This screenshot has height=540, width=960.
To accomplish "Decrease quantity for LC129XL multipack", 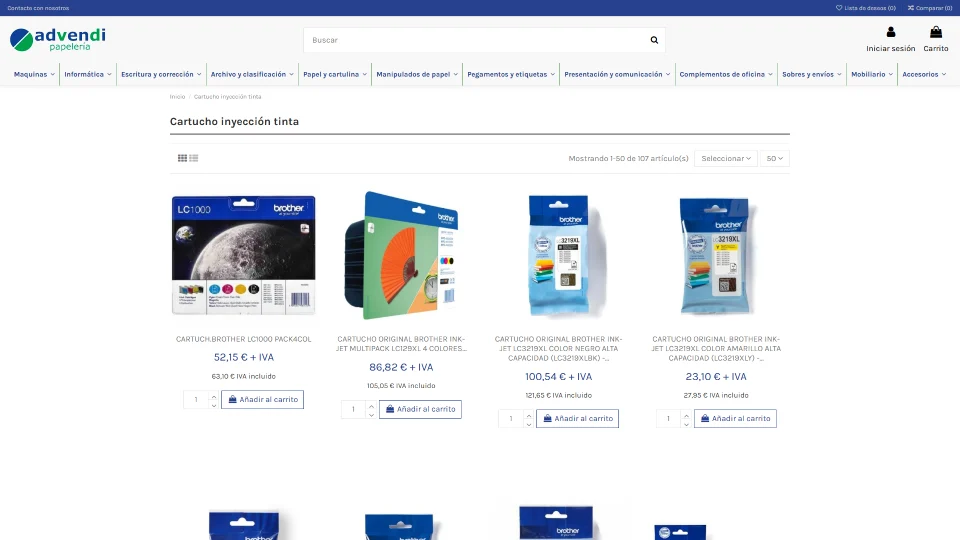I will 371,414.
